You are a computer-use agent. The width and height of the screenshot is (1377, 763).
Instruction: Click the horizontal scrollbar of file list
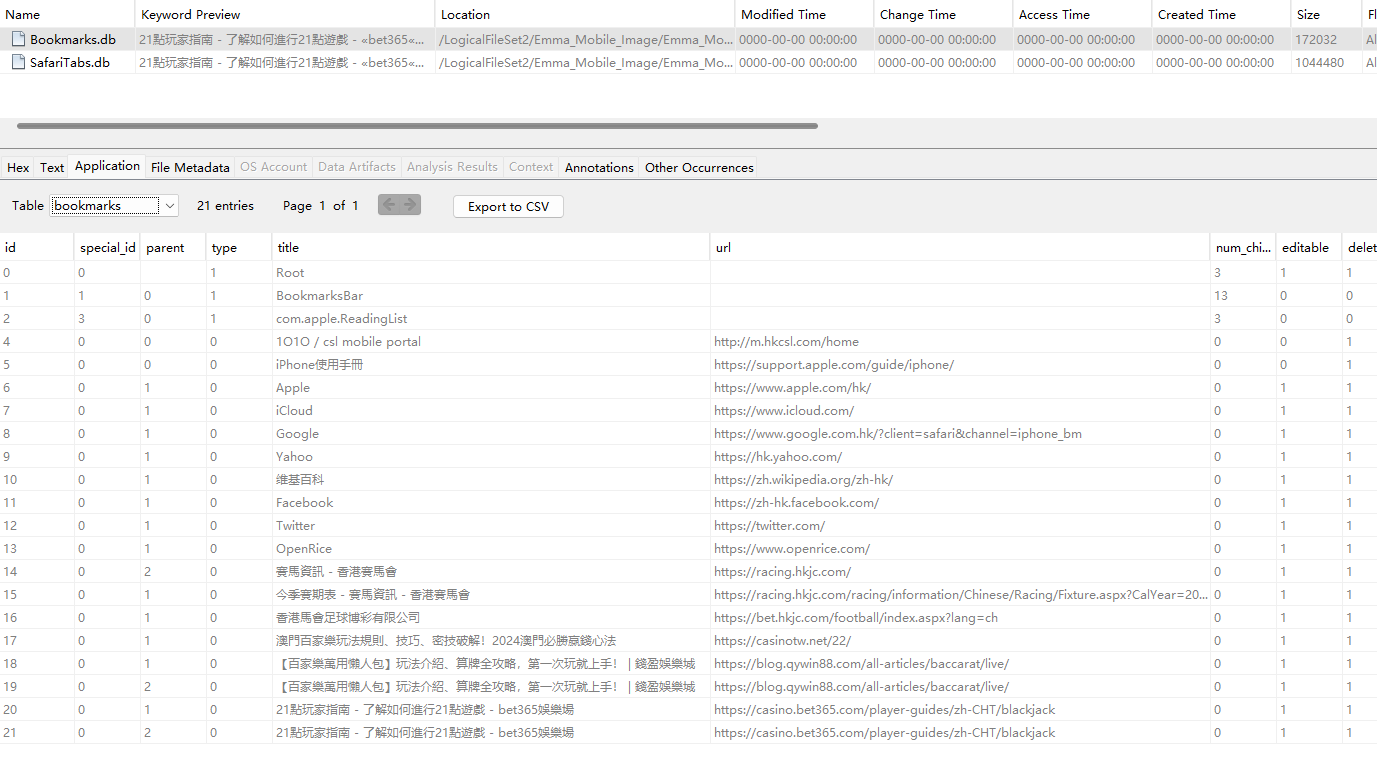[x=417, y=126]
